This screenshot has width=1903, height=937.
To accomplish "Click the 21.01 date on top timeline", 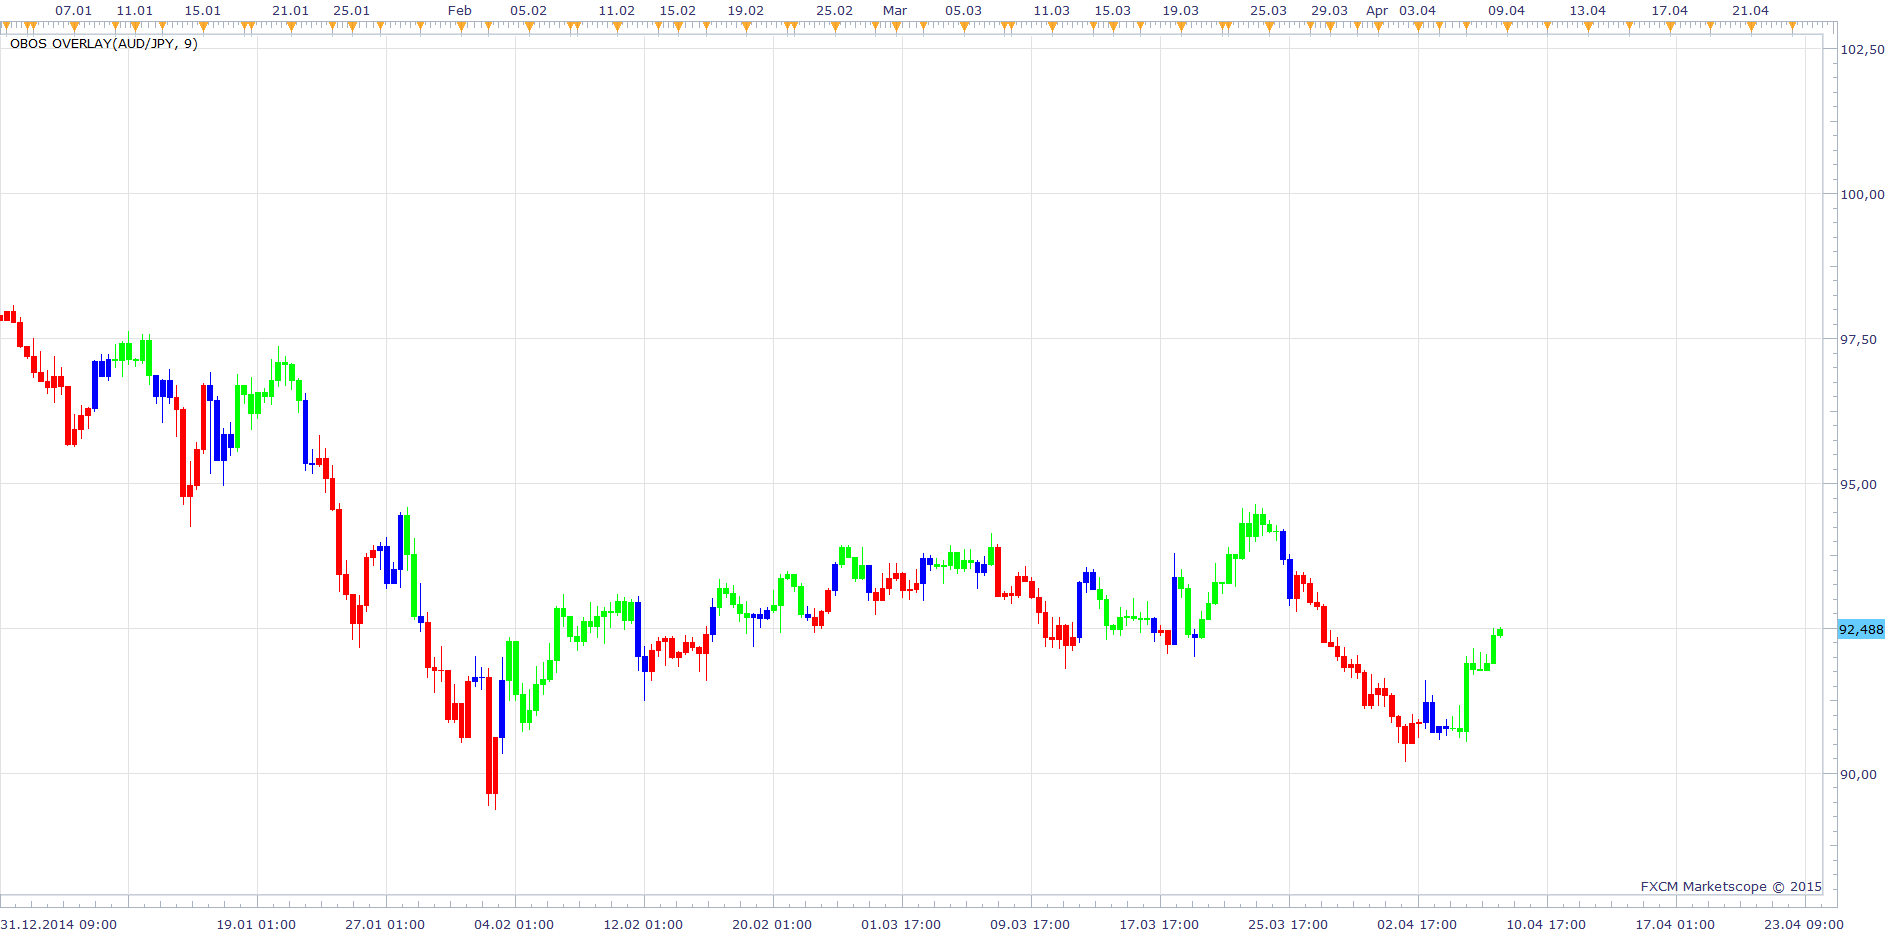I will click(x=291, y=10).
